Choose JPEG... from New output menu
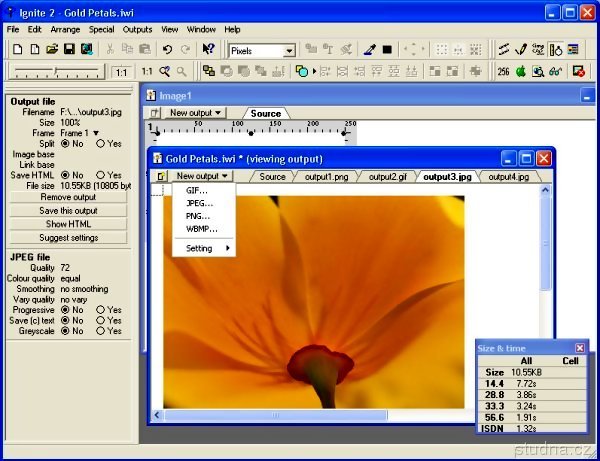This screenshot has height=461, width=600. click(200, 203)
